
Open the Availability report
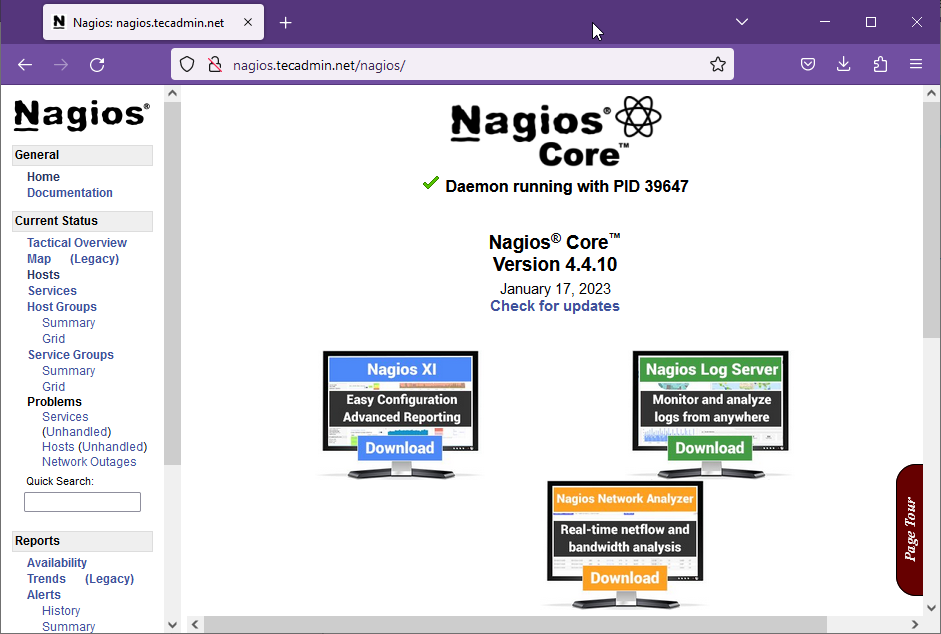(57, 563)
